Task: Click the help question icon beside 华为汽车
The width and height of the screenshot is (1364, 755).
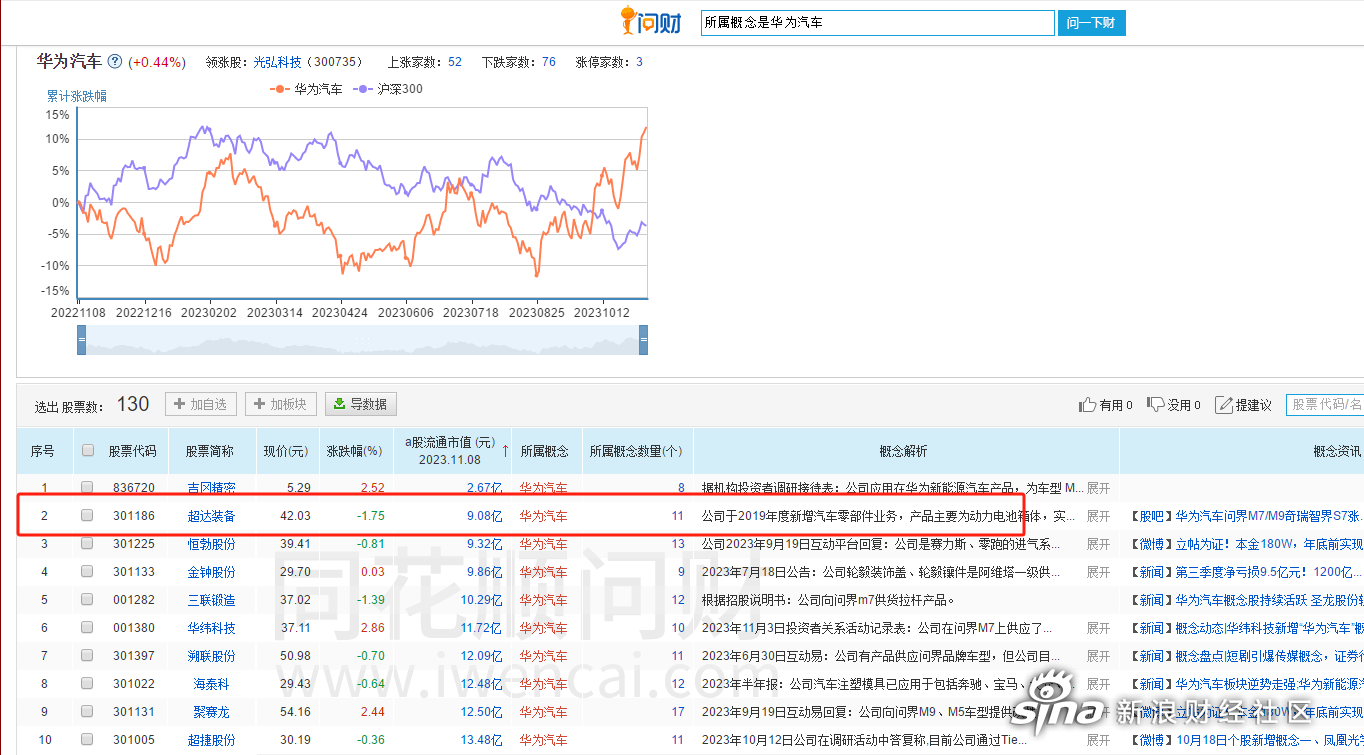Action: click(115, 62)
